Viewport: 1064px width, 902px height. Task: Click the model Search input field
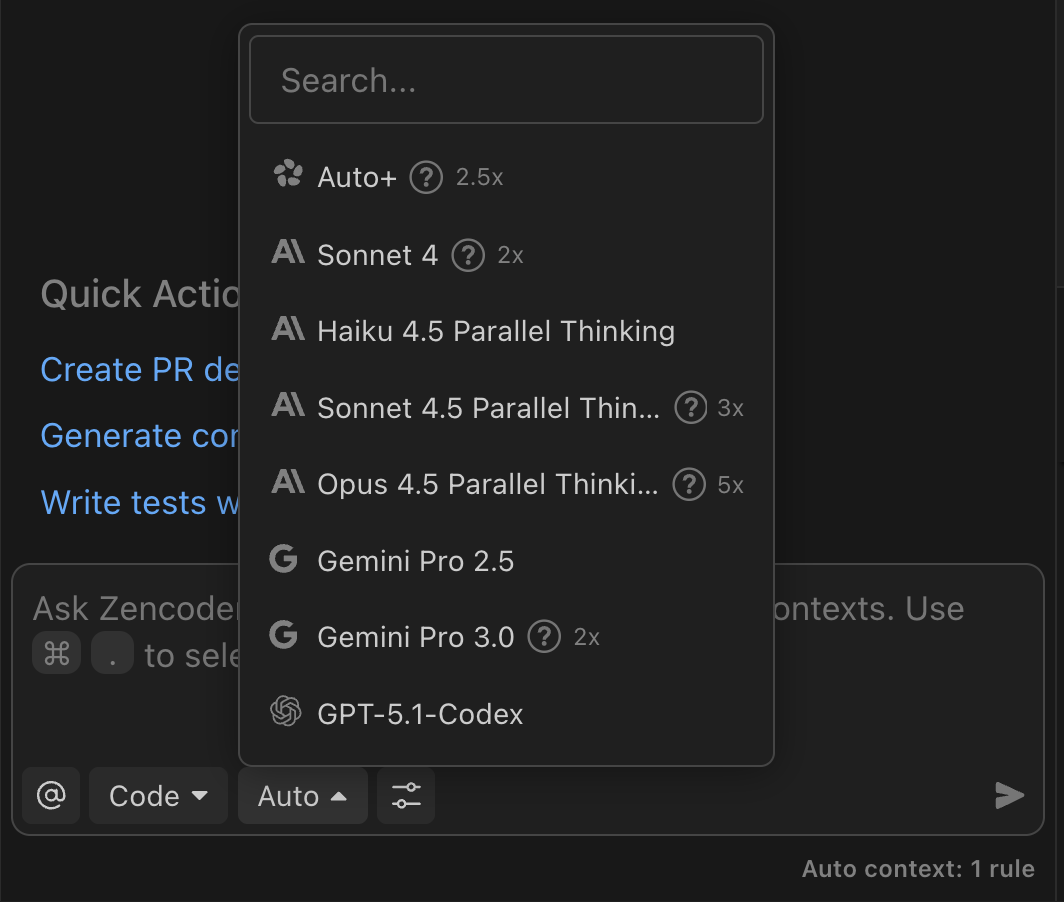point(505,79)
